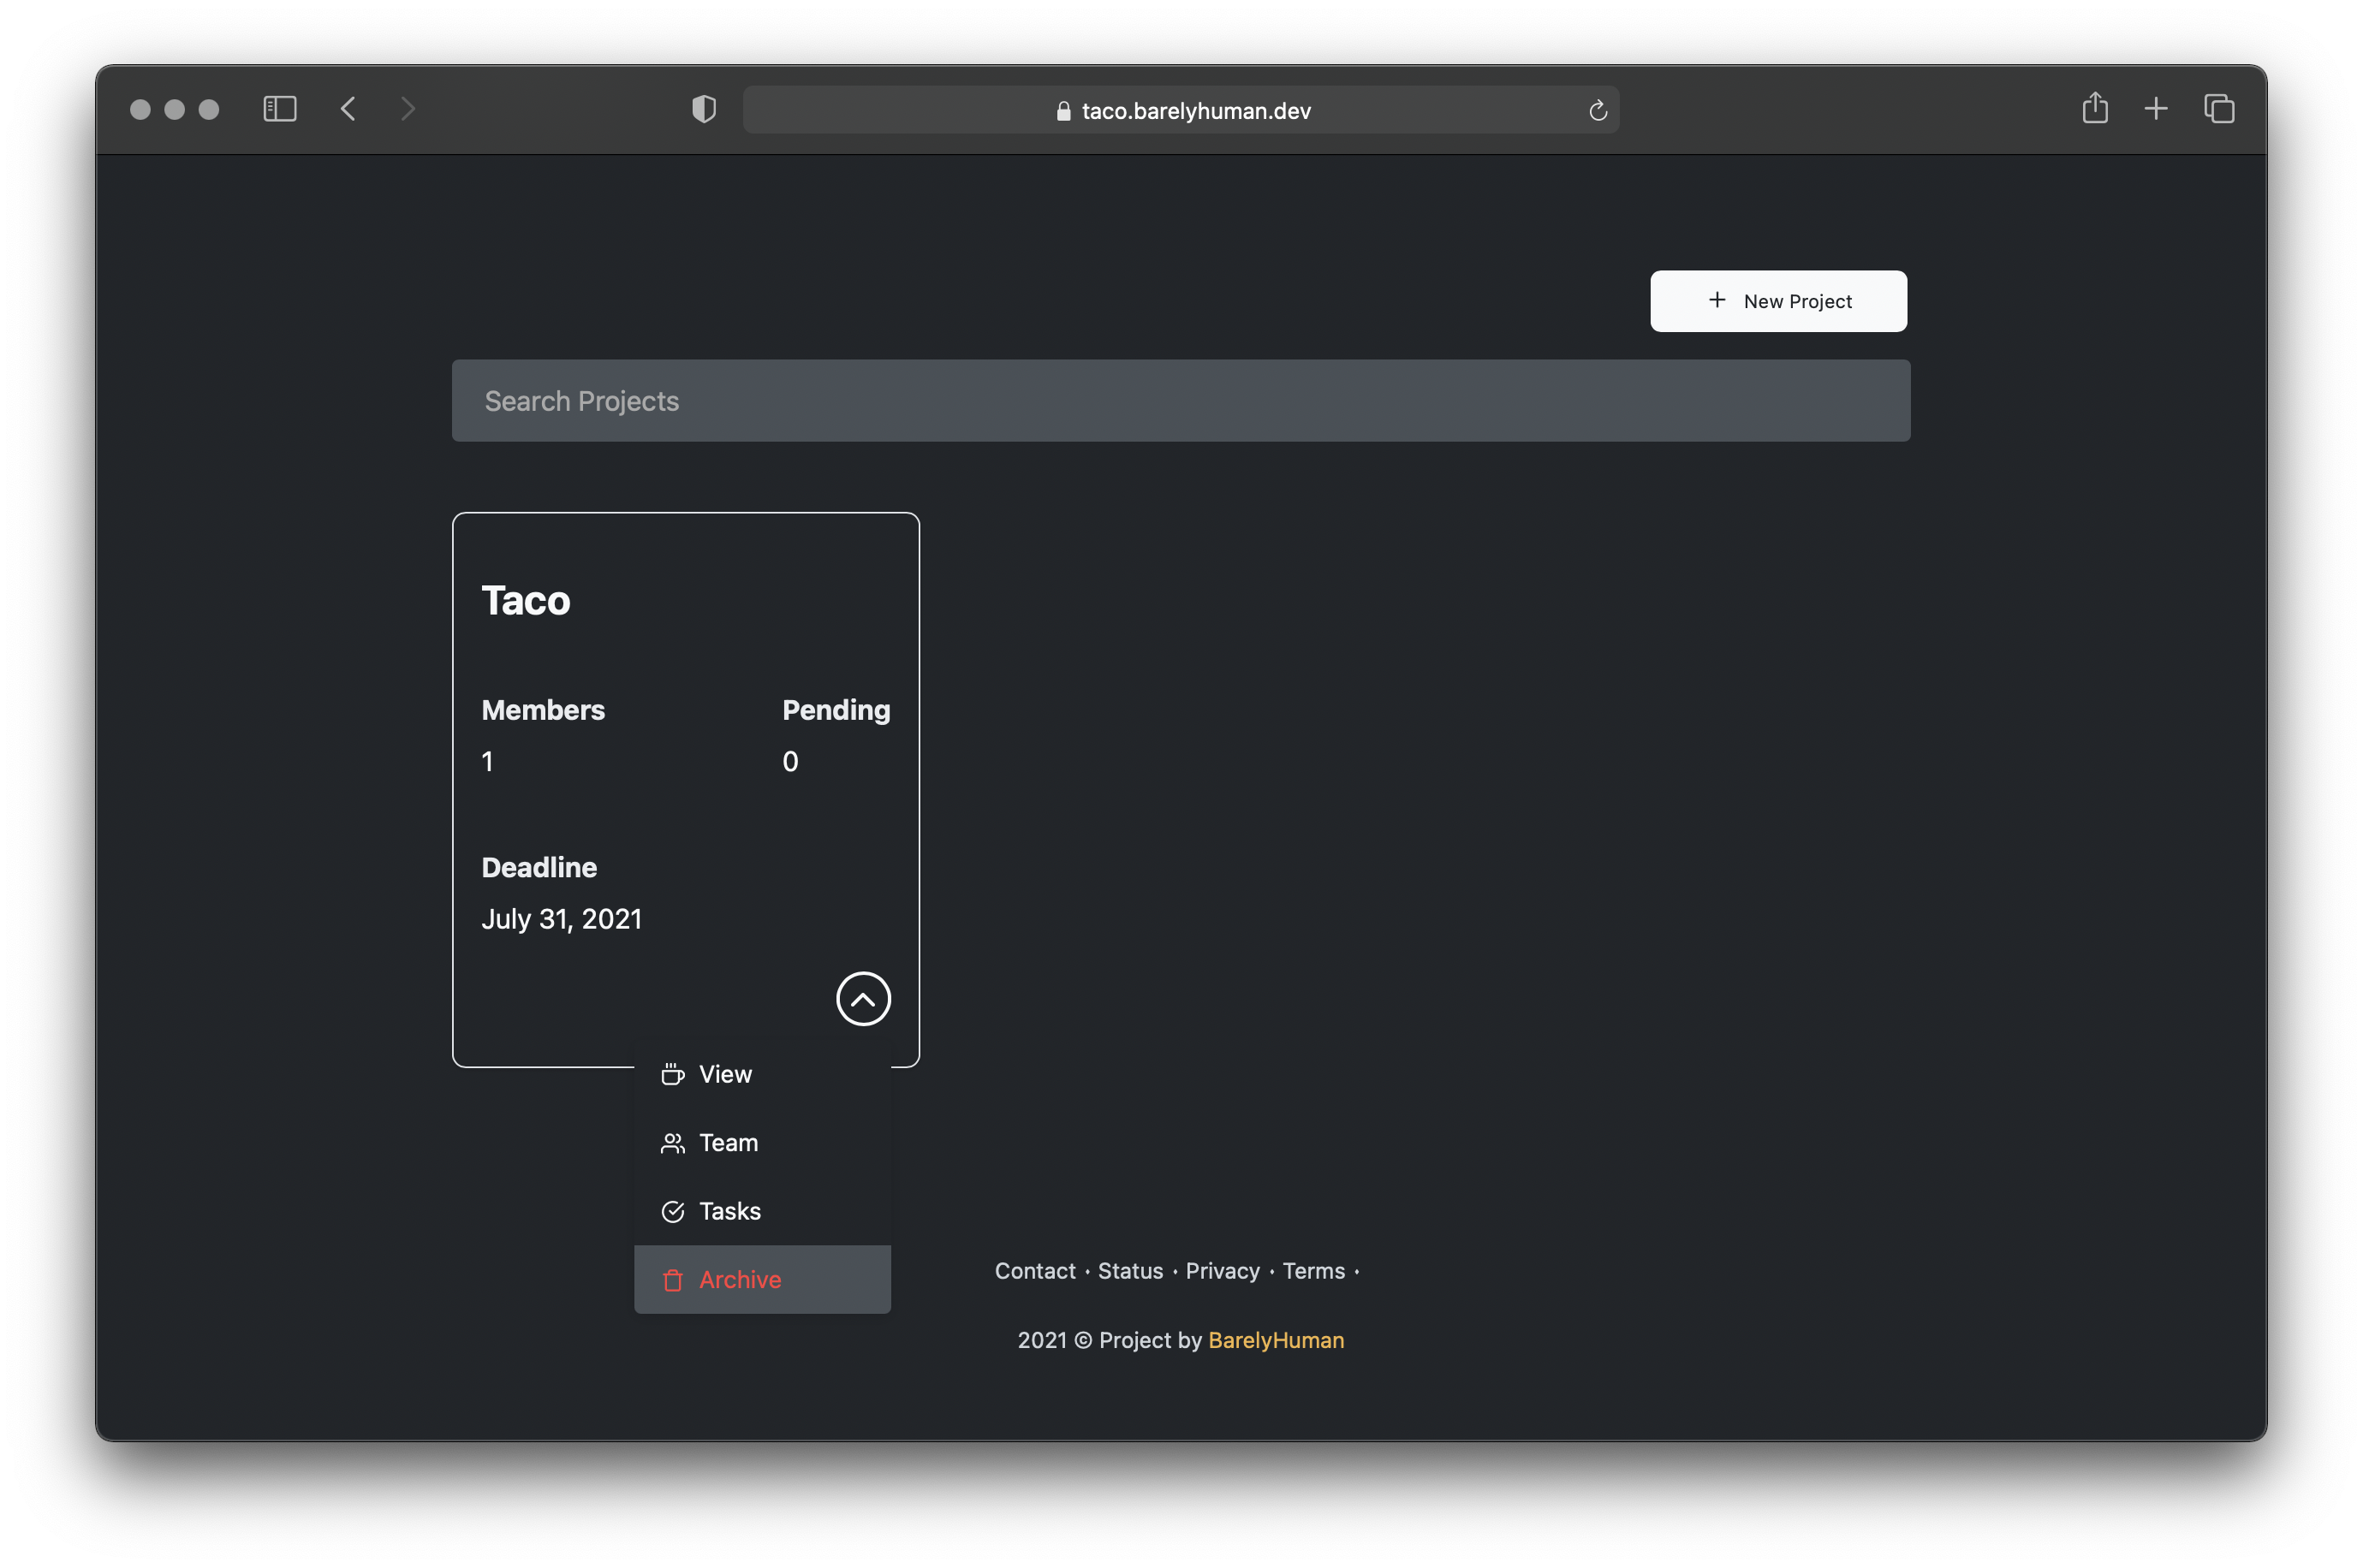Click the privacy shield icon in address bar

(704, 109)
